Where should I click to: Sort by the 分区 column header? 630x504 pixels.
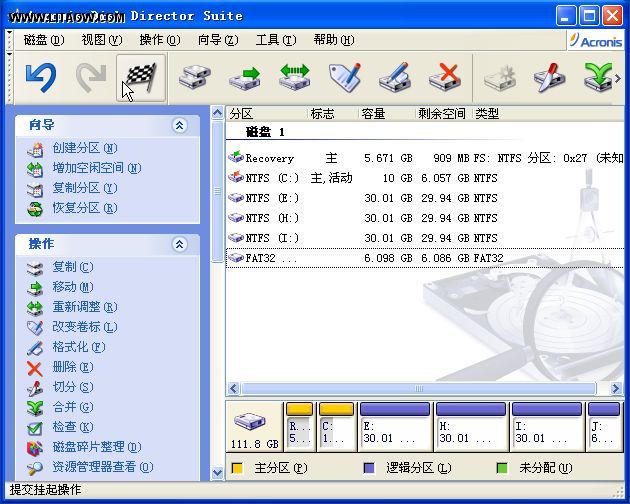(266, 114)
